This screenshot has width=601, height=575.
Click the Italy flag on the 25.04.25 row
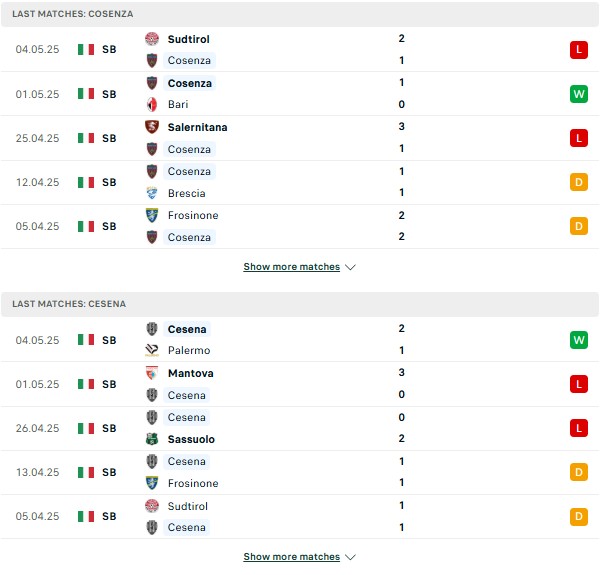pos(86,138)
